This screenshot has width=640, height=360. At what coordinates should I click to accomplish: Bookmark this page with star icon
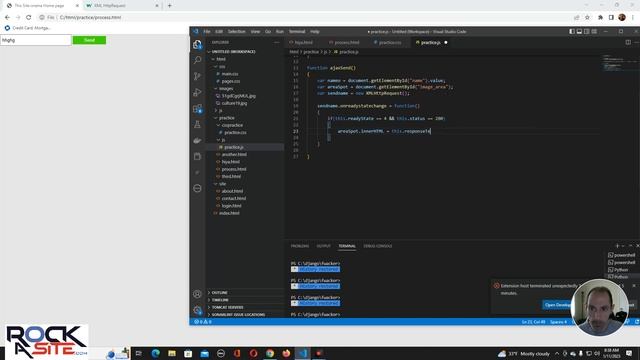(587, 17)
